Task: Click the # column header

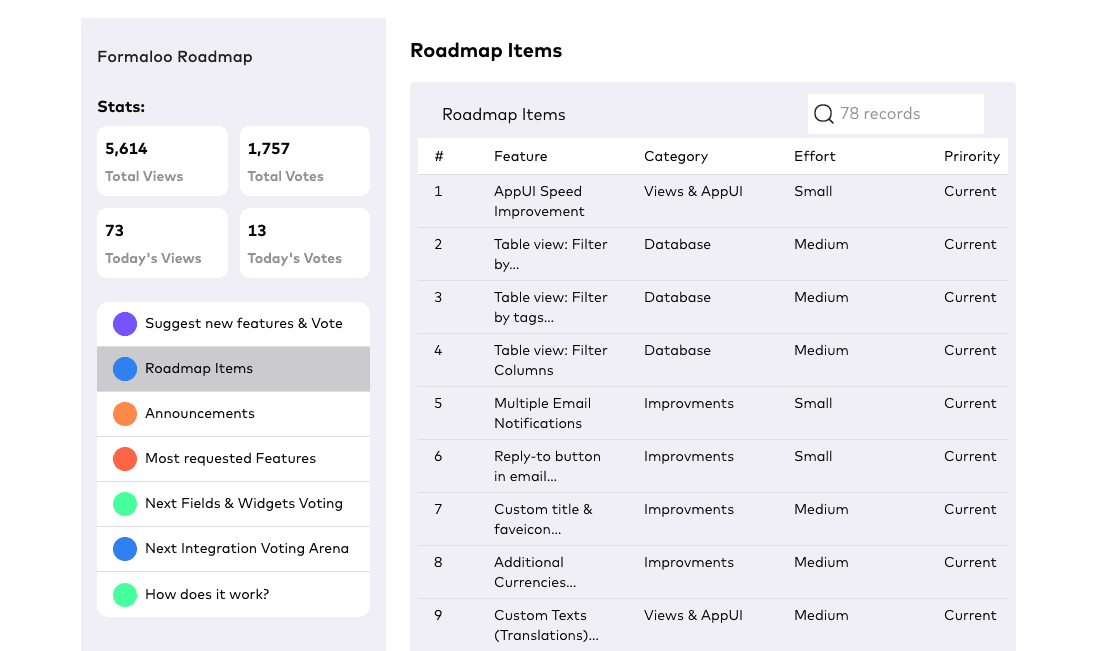Action: [x=438, y=157]
